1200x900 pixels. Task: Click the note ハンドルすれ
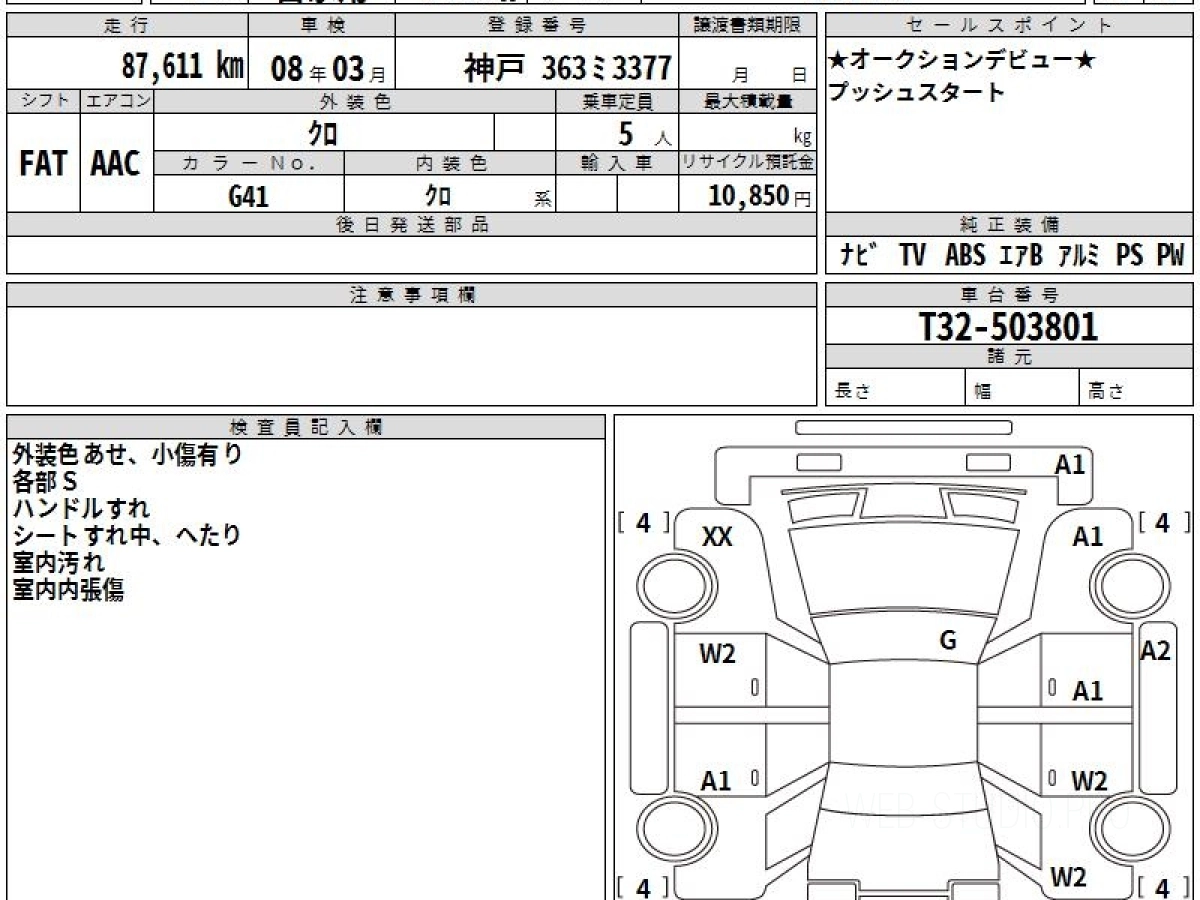tap(81, 509)
